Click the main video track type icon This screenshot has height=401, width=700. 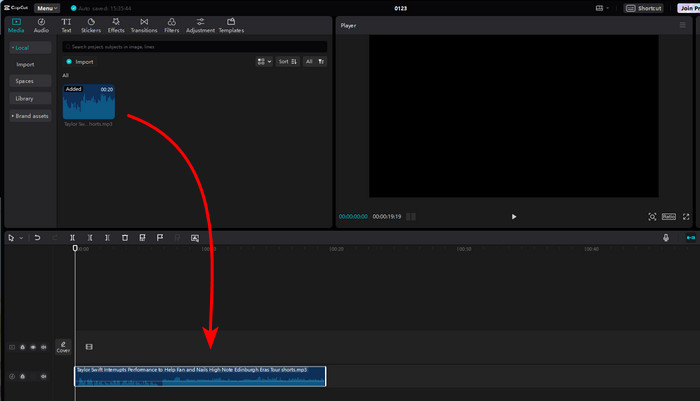12,347
